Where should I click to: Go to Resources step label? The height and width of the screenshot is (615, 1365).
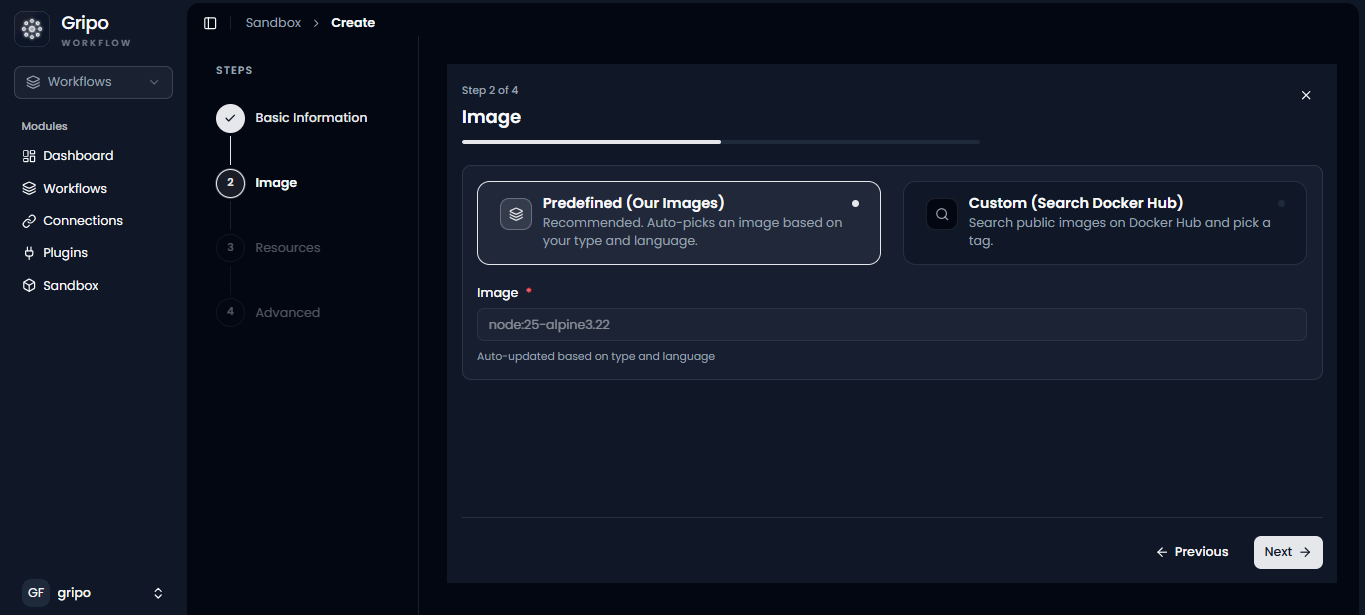point(288,248)
